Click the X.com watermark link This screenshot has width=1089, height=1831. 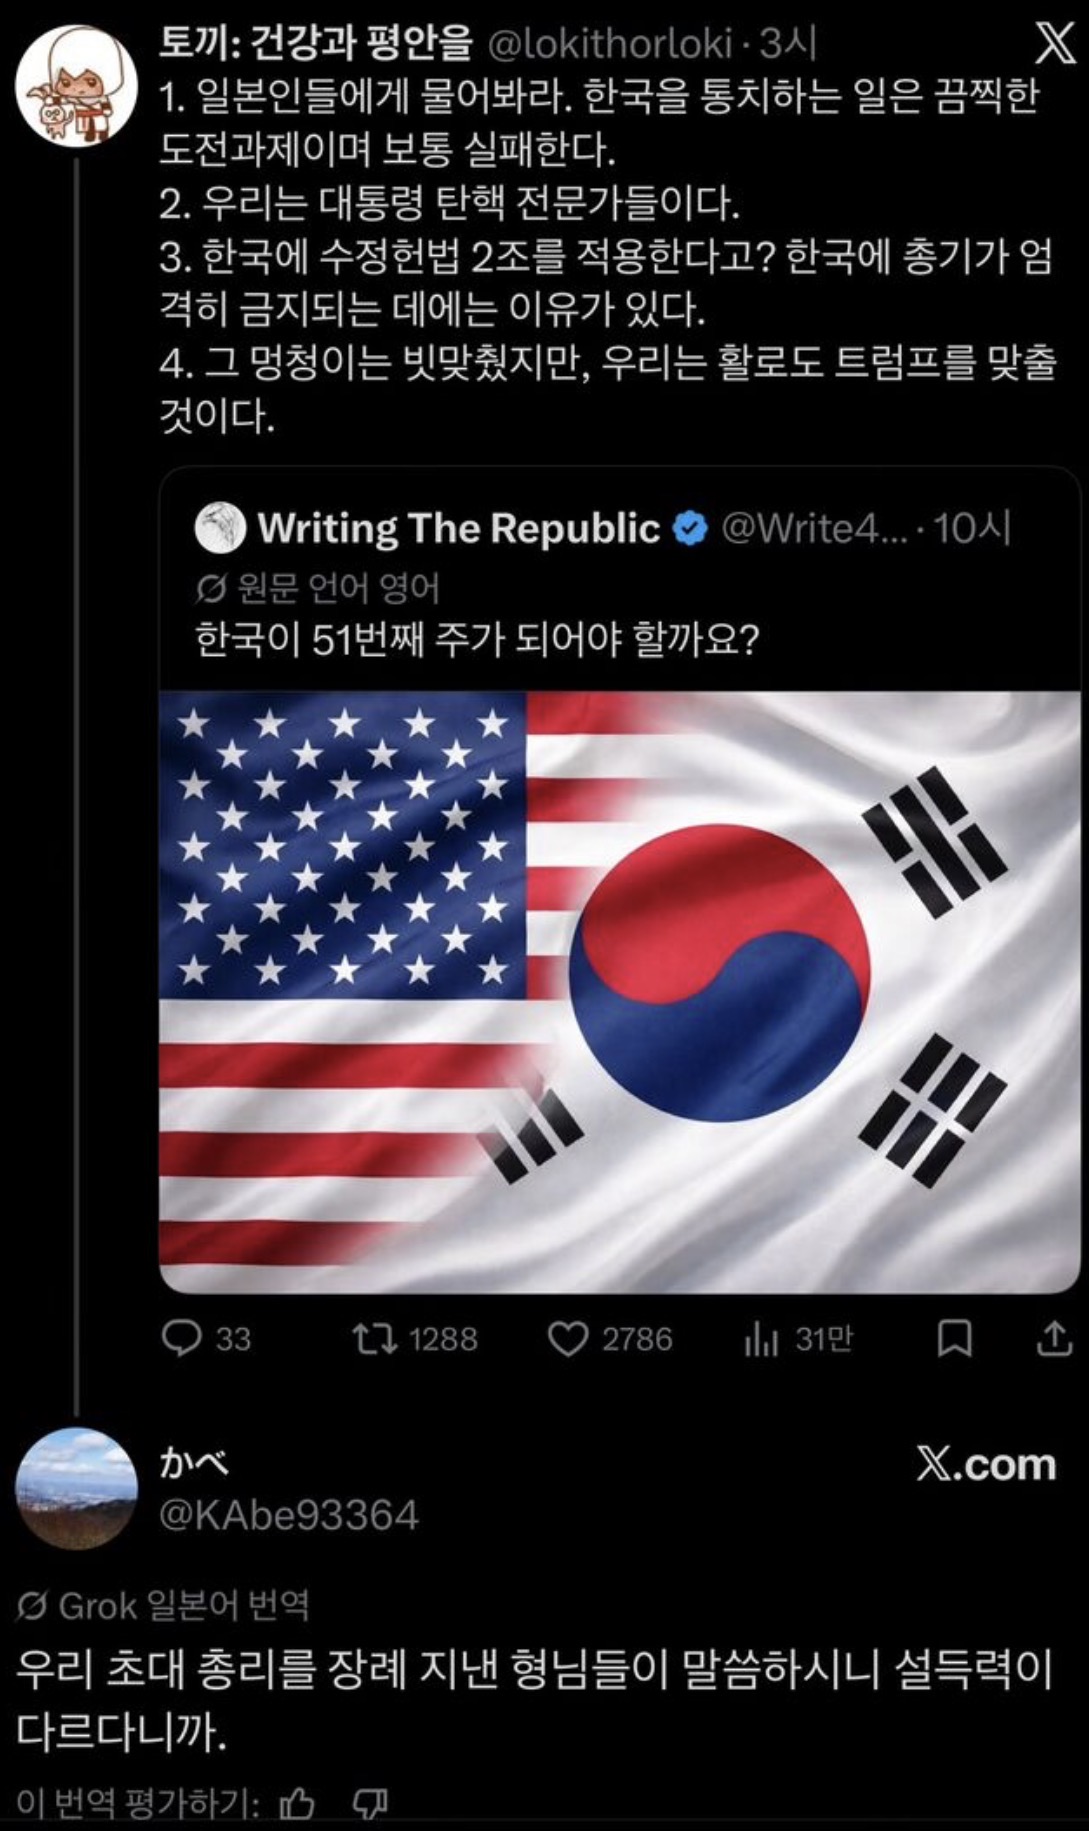(986, 1464)
